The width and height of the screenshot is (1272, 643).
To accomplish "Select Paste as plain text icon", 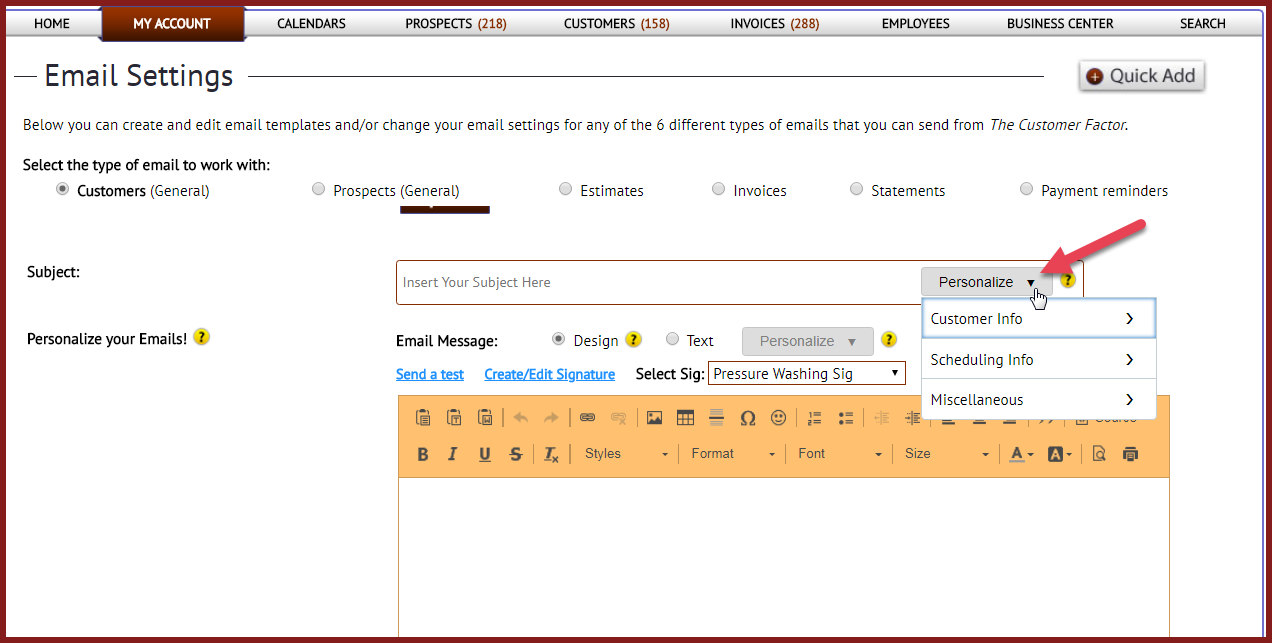I will (x=454, y=418).
